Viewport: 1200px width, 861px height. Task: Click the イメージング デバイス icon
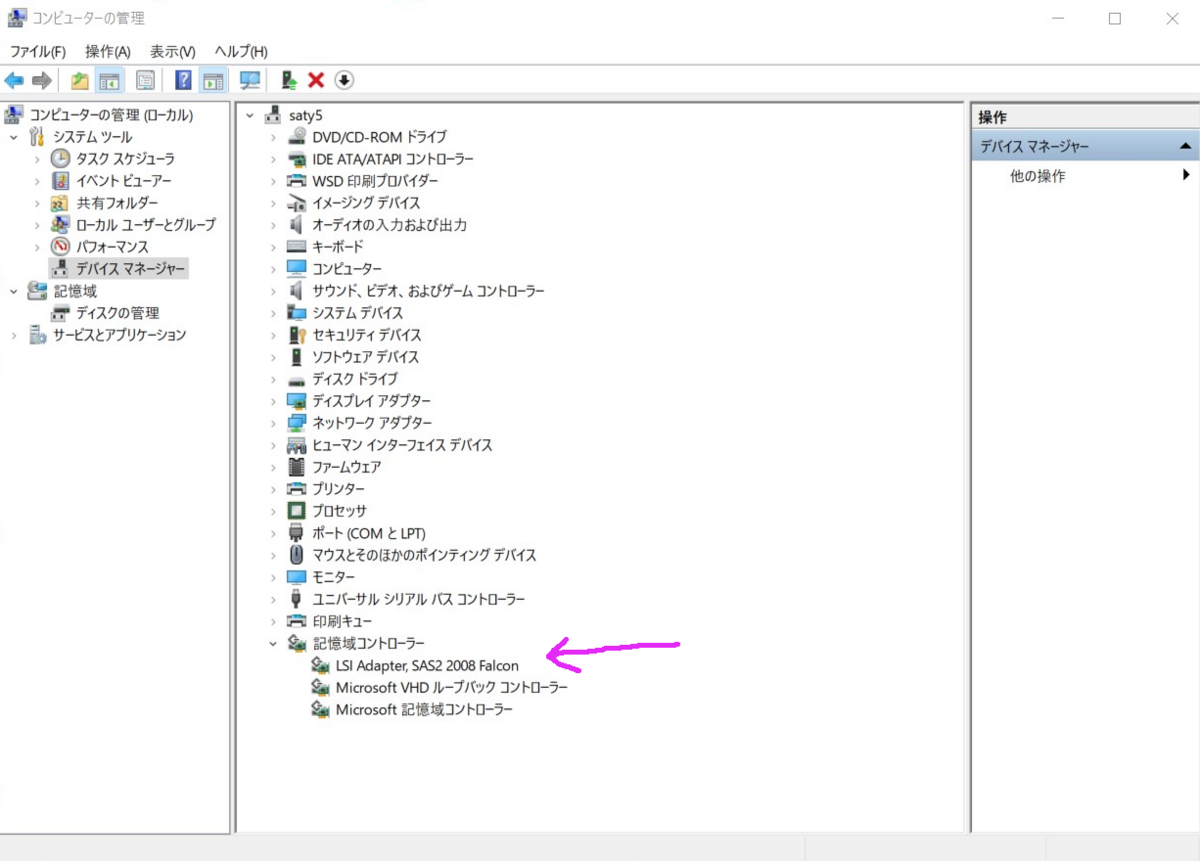pos(296,203)
